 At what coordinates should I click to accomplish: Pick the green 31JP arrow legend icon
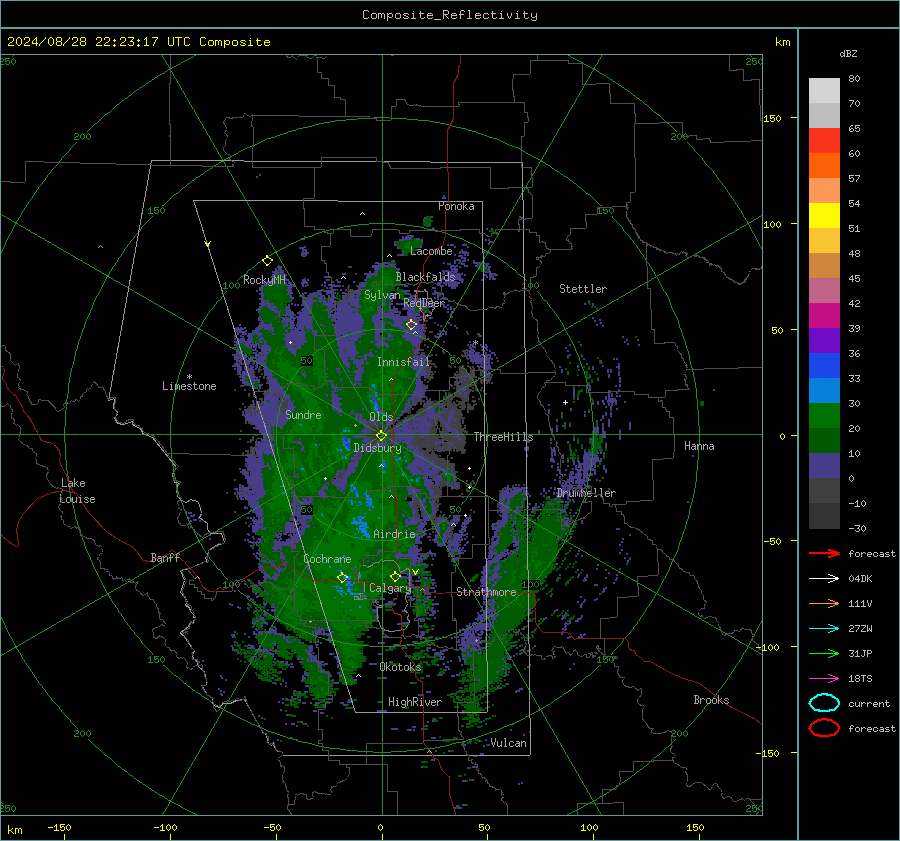(x=824, y=653)
